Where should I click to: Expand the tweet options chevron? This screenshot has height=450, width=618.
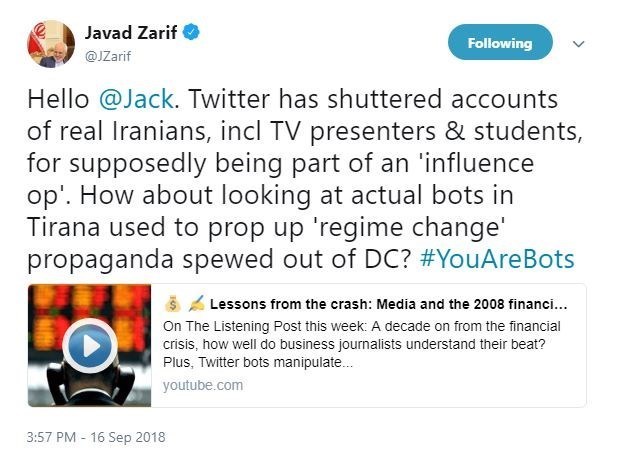[577, 44]
